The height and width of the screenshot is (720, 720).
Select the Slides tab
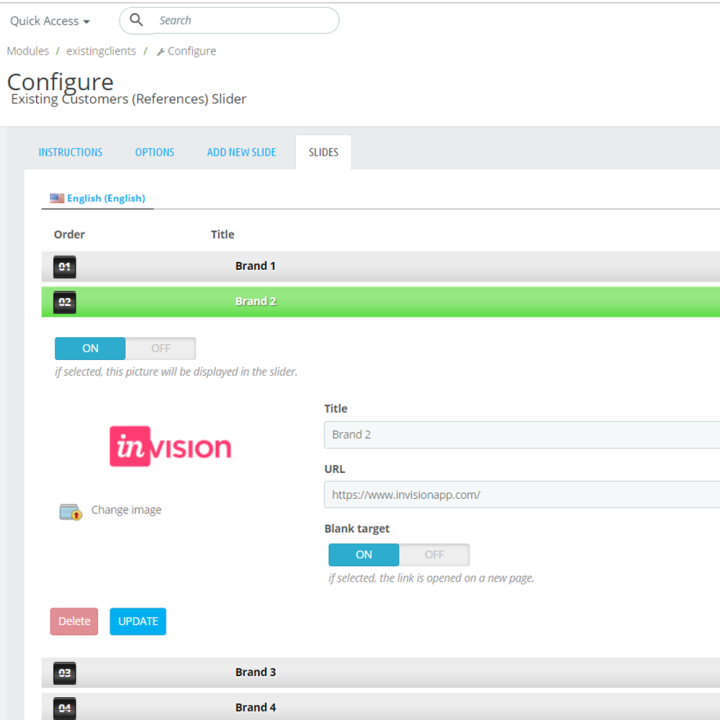[x=323, y=152]
